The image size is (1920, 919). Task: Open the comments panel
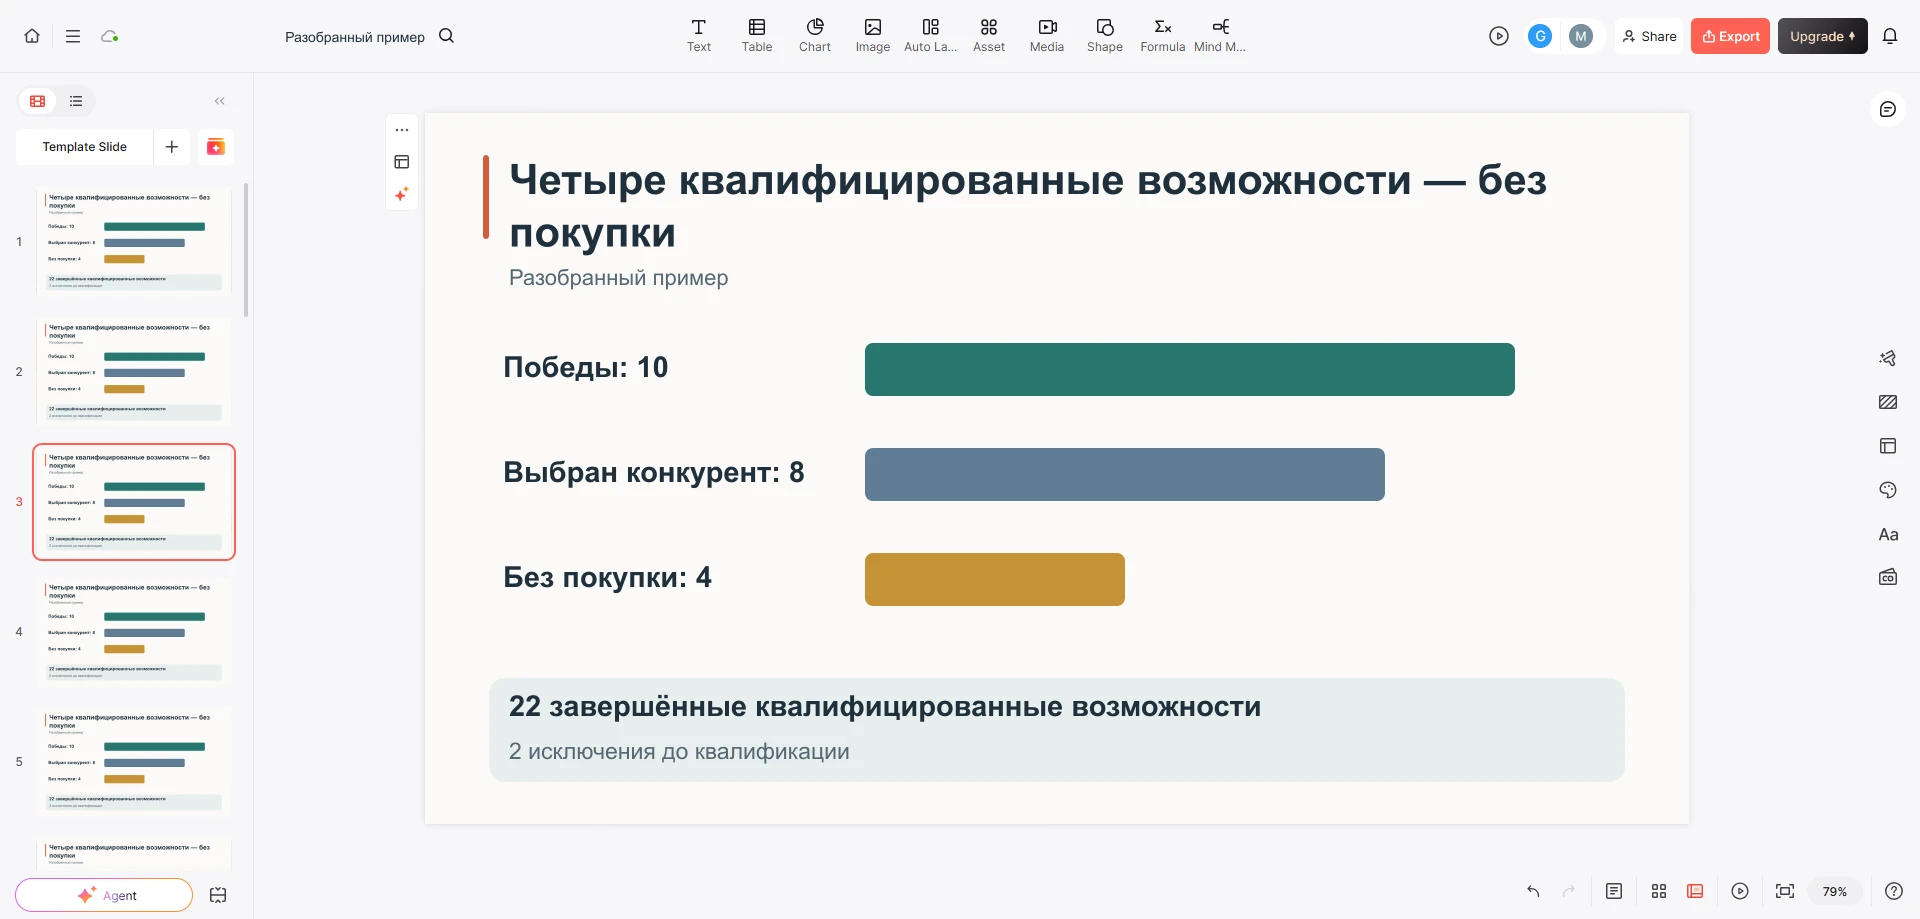click(1888, 109)
